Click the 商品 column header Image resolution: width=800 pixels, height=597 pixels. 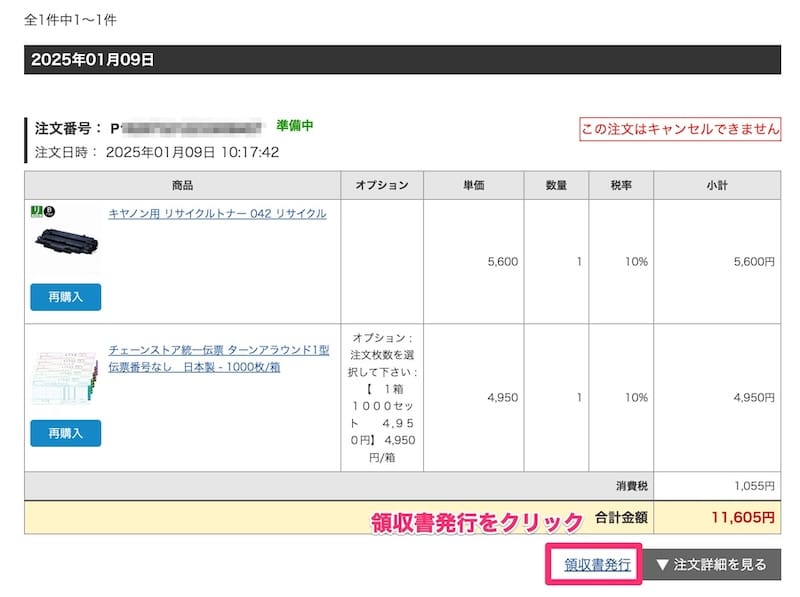(182, 185)
